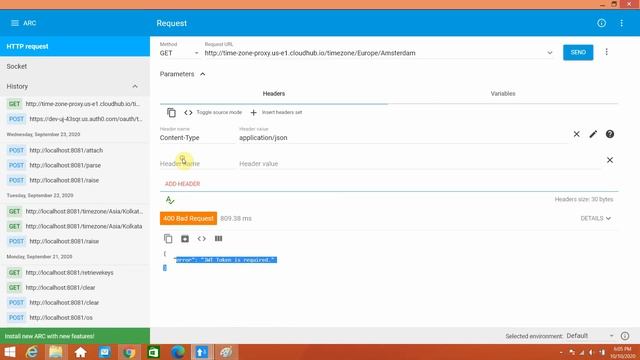Focus the empty Header value field
Image resolution: width=640 pixels, height=360 pixels.
click(419, 164)
